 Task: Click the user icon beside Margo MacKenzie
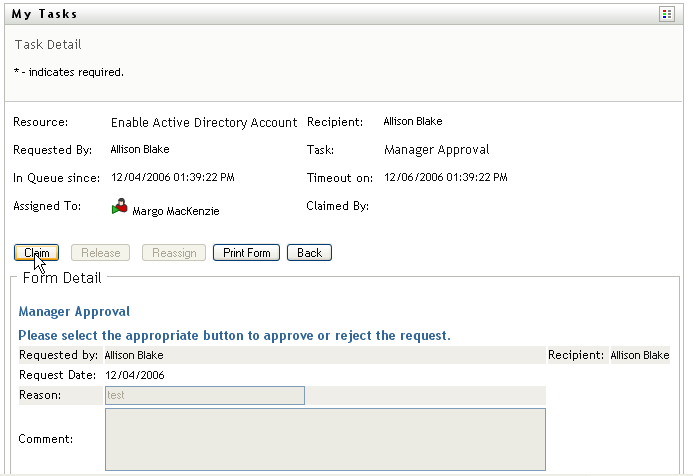(120, 209)
